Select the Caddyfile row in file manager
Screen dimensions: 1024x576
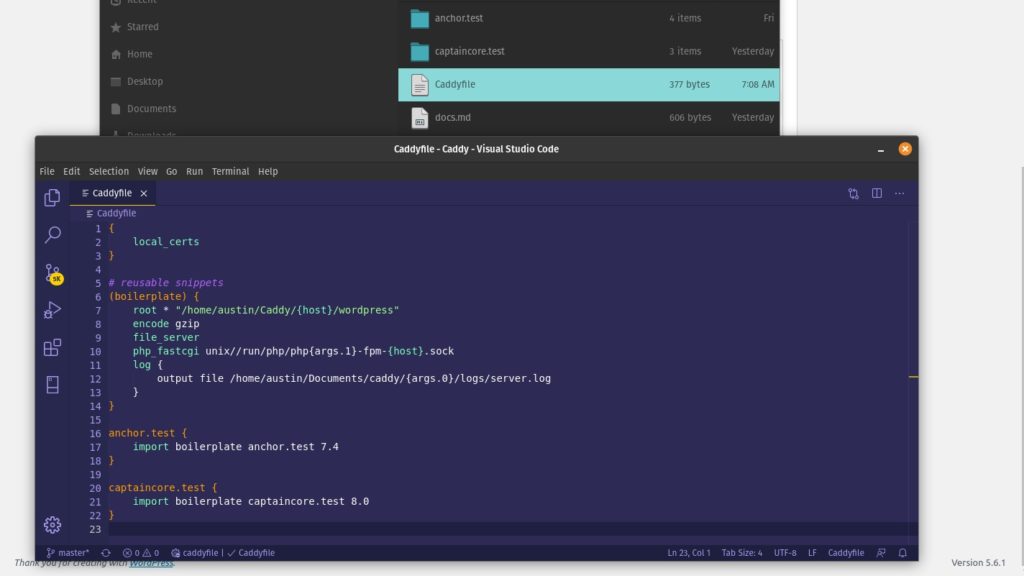(588, 84)
